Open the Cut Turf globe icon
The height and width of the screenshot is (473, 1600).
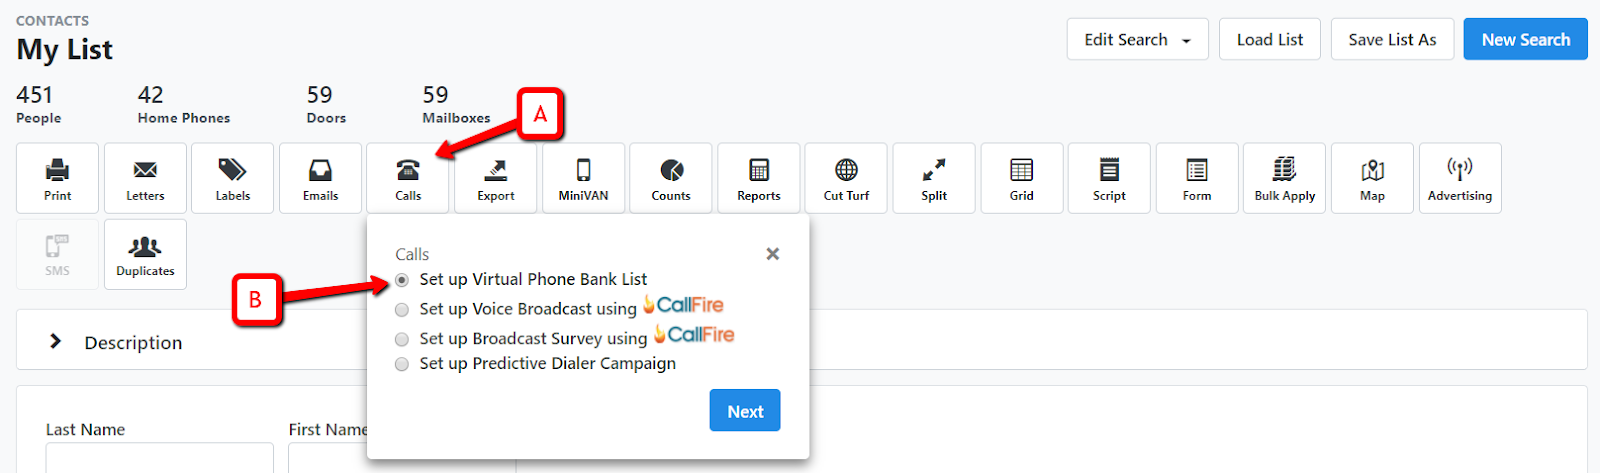(846, 169)
